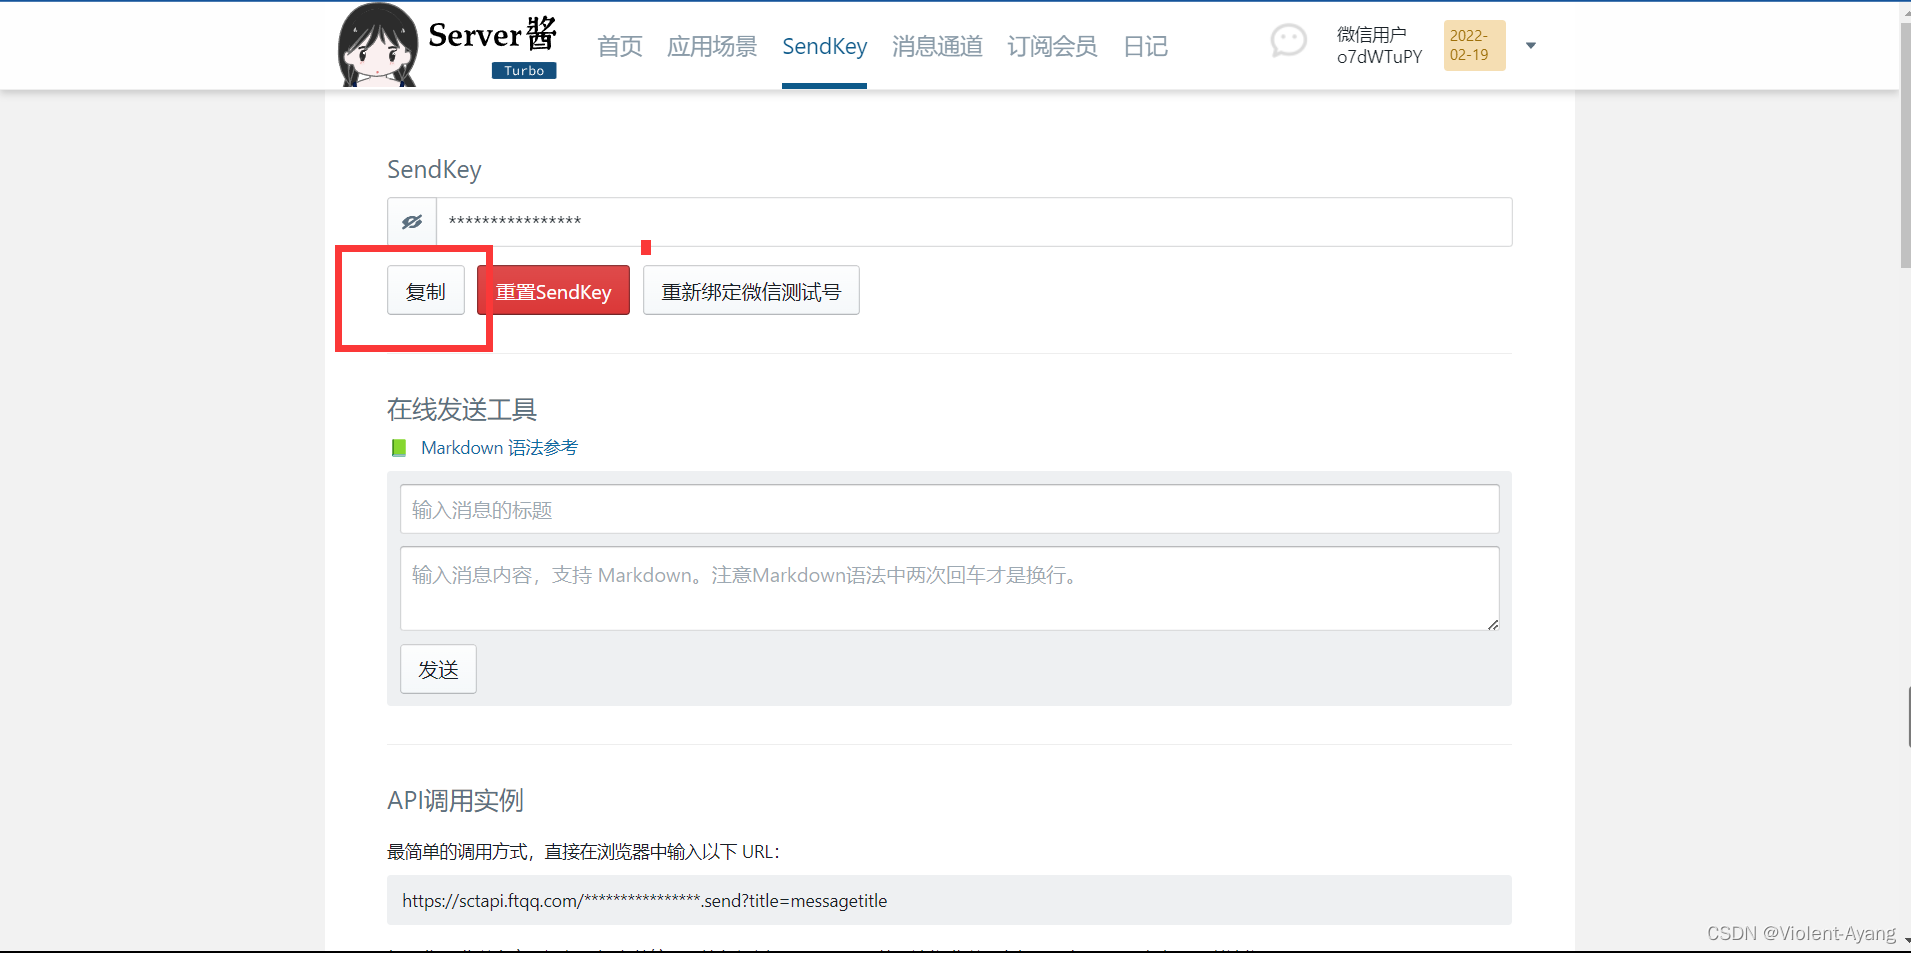1911x953 pixels.
Task: Expand the user account dropdown arrow
Action: pyautogui.click(x=1530, y=46)
